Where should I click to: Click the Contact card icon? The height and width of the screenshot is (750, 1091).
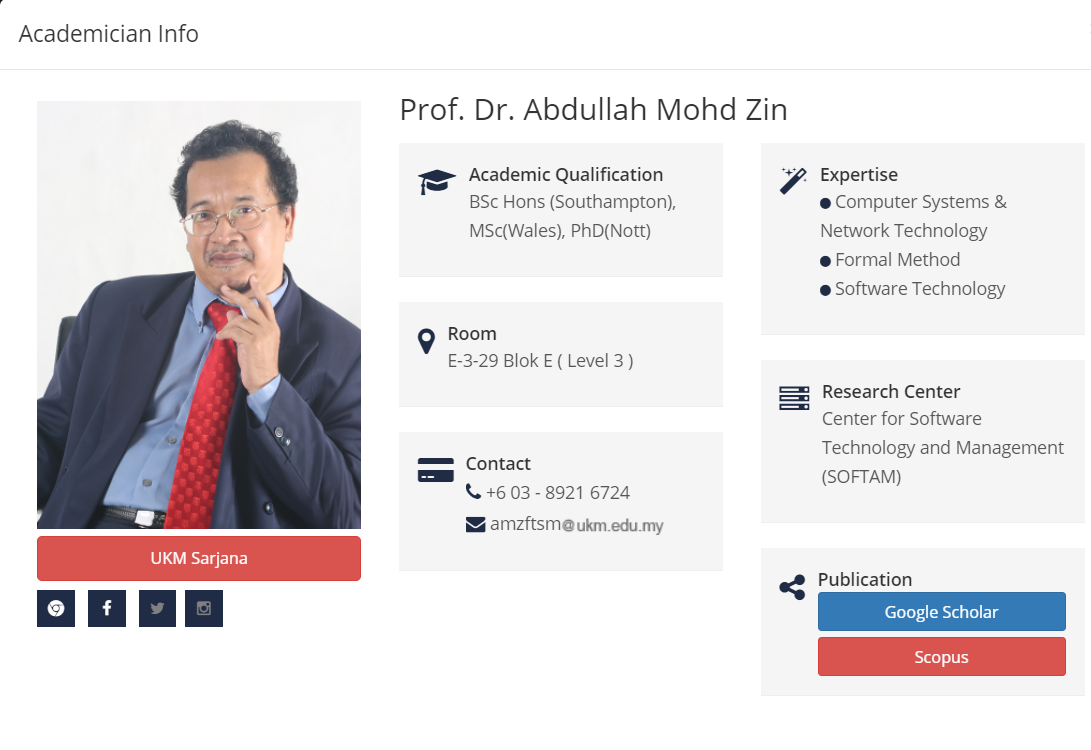click(x=435, y=470)
